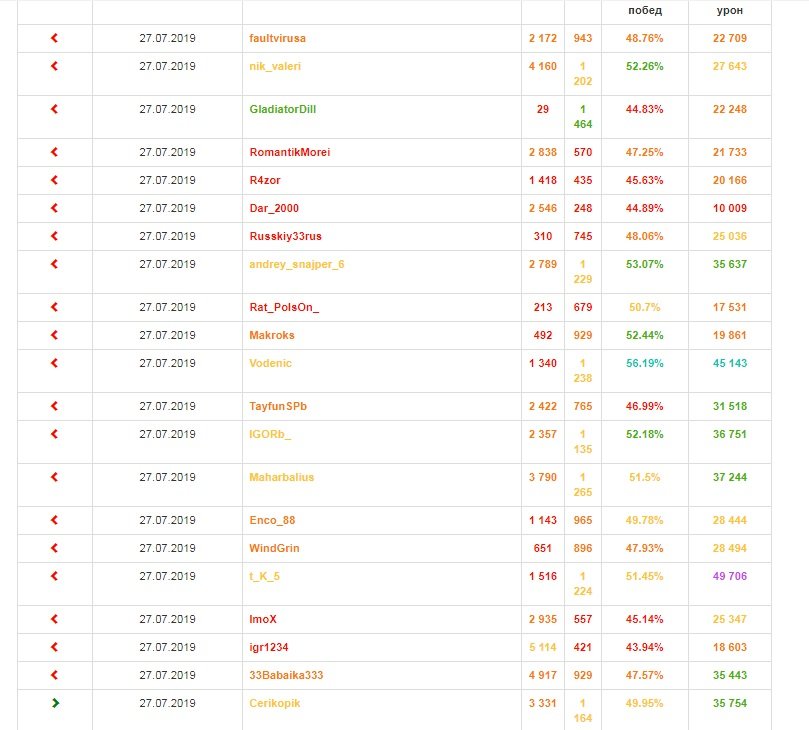
Task: Click the red arrow in t_K_5 row
Action: (x=54, y=576)
